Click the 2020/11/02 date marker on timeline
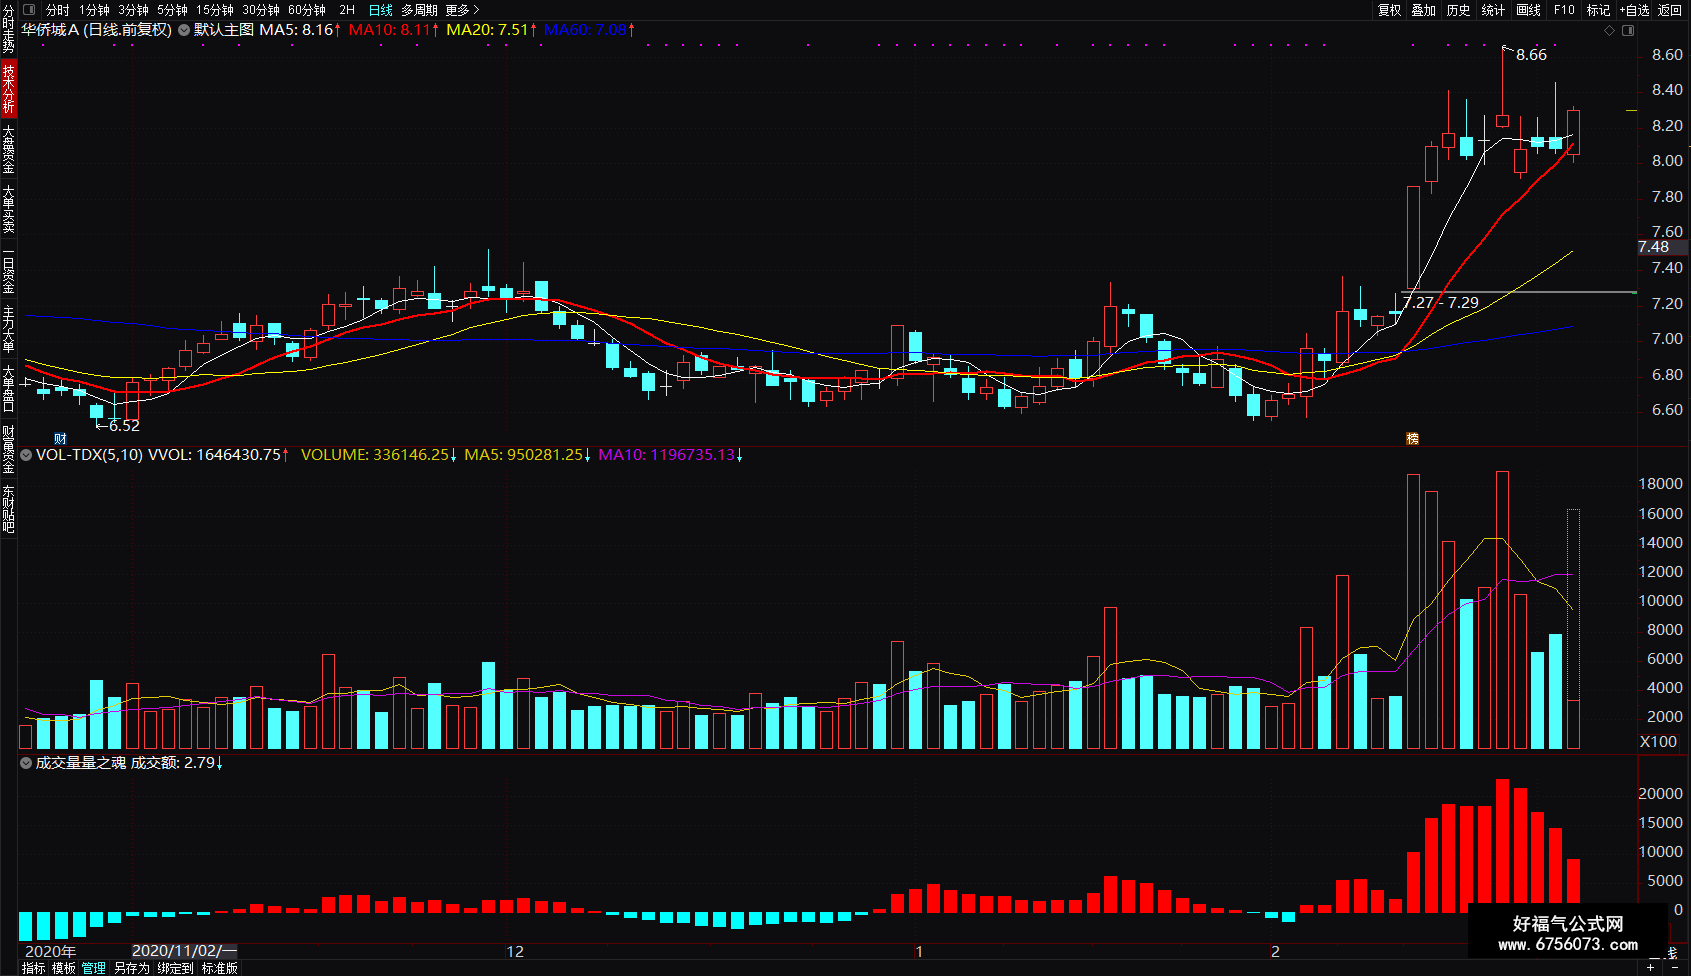 coord(184,951)
